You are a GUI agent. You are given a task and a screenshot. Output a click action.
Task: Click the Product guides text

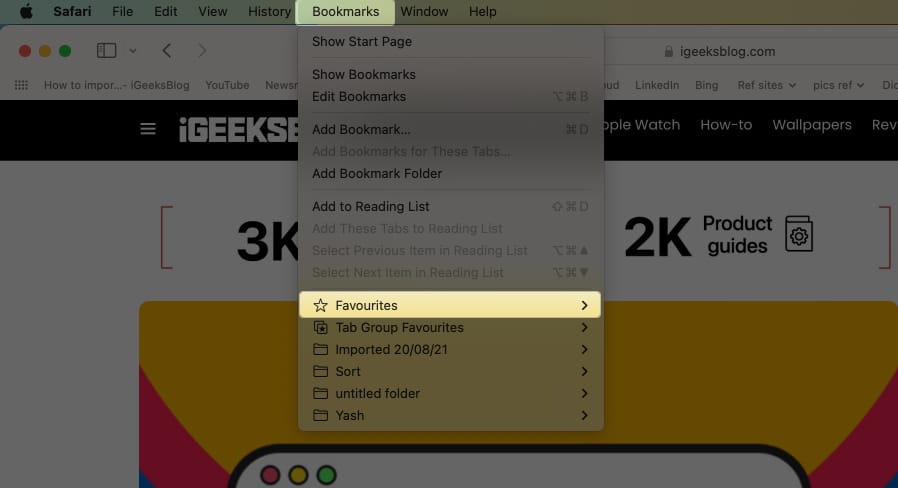[x=737, y=234]
